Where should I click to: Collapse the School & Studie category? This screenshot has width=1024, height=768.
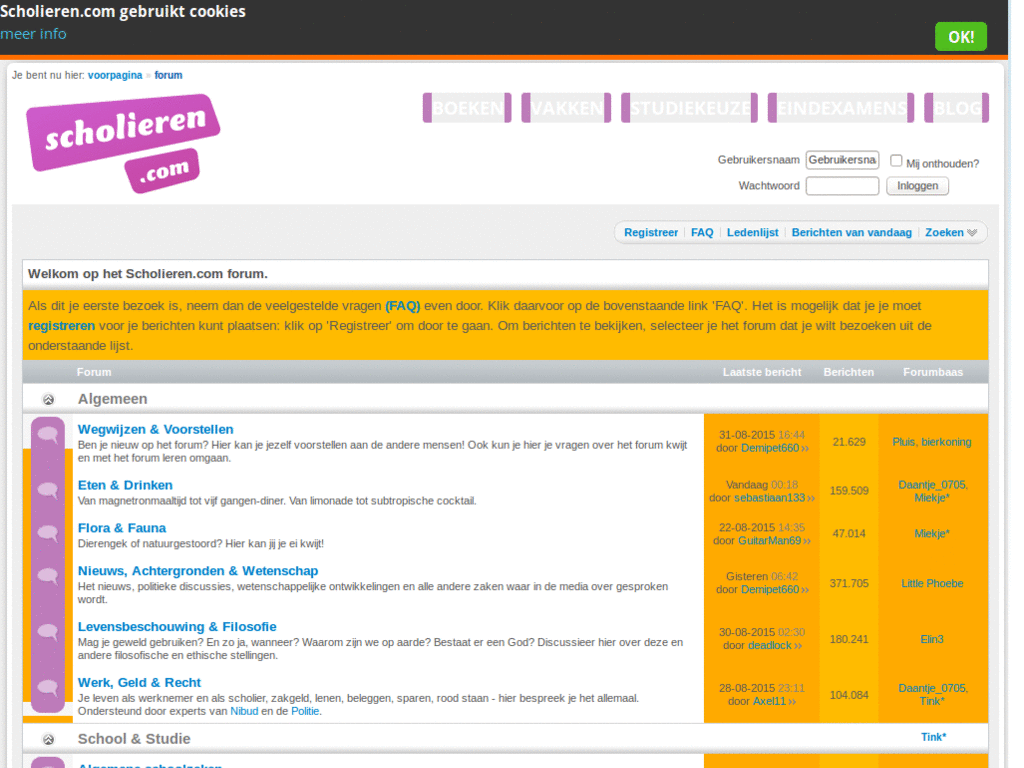point(48,739)
